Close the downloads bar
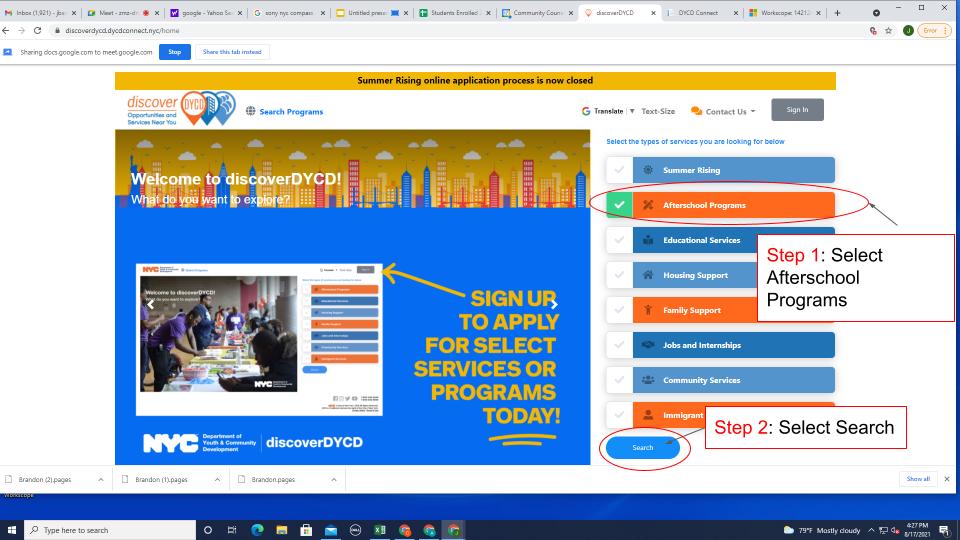960x540 pixels. (947, 479)
